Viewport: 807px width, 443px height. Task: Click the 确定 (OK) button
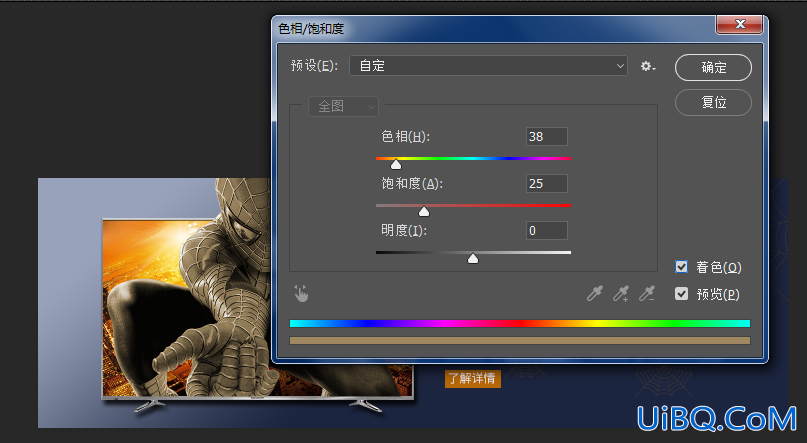pos(713,67)
